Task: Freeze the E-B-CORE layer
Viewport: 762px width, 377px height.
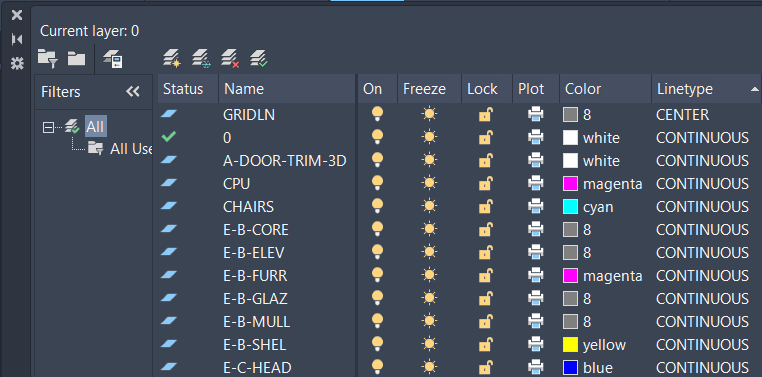Action: point(429,229)
